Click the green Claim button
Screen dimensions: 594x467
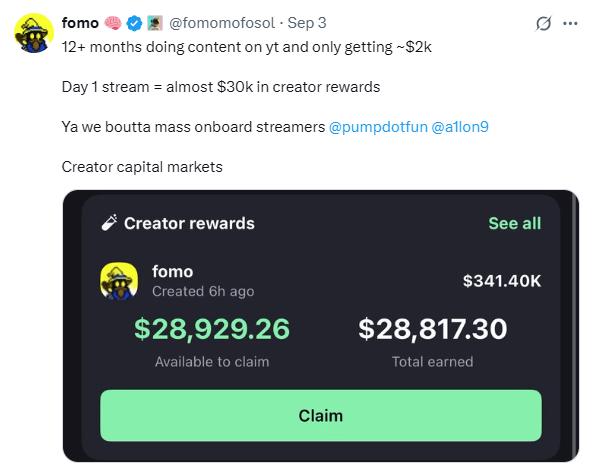[x=321, y=415]
